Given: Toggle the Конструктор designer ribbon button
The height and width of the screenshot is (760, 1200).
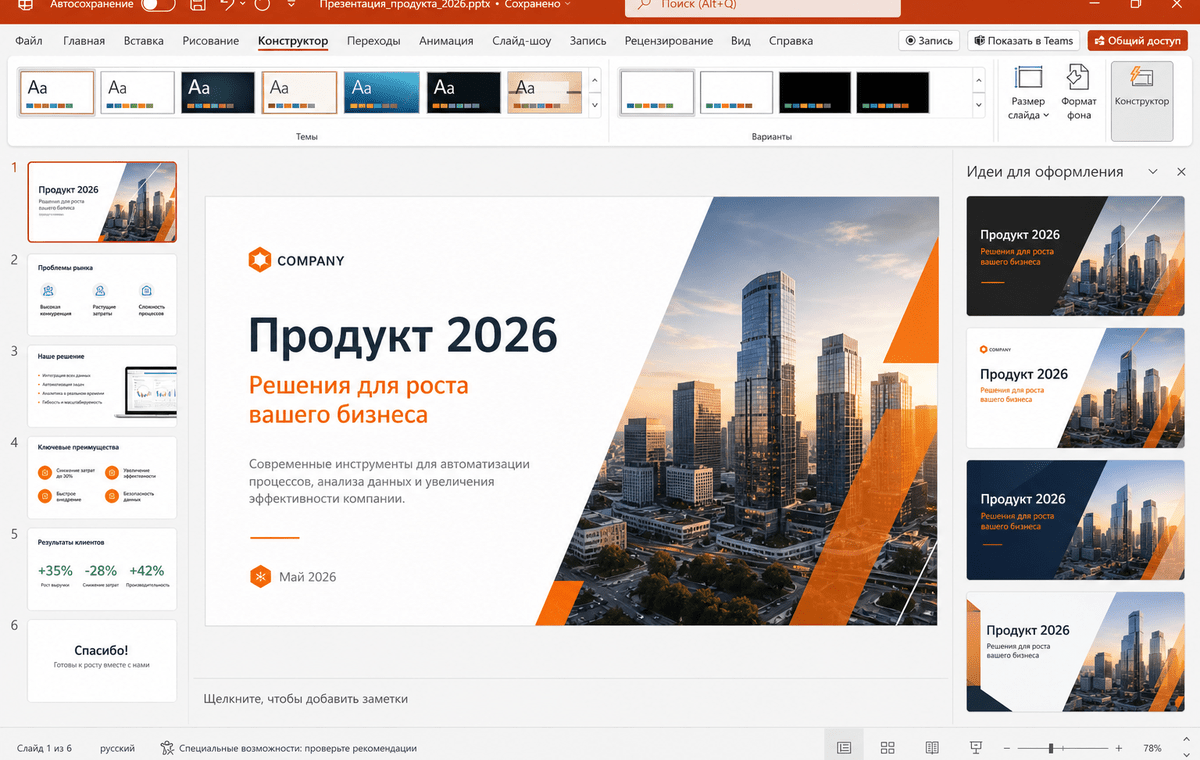Looking at the screenshot, I should tap(1141, 100).
